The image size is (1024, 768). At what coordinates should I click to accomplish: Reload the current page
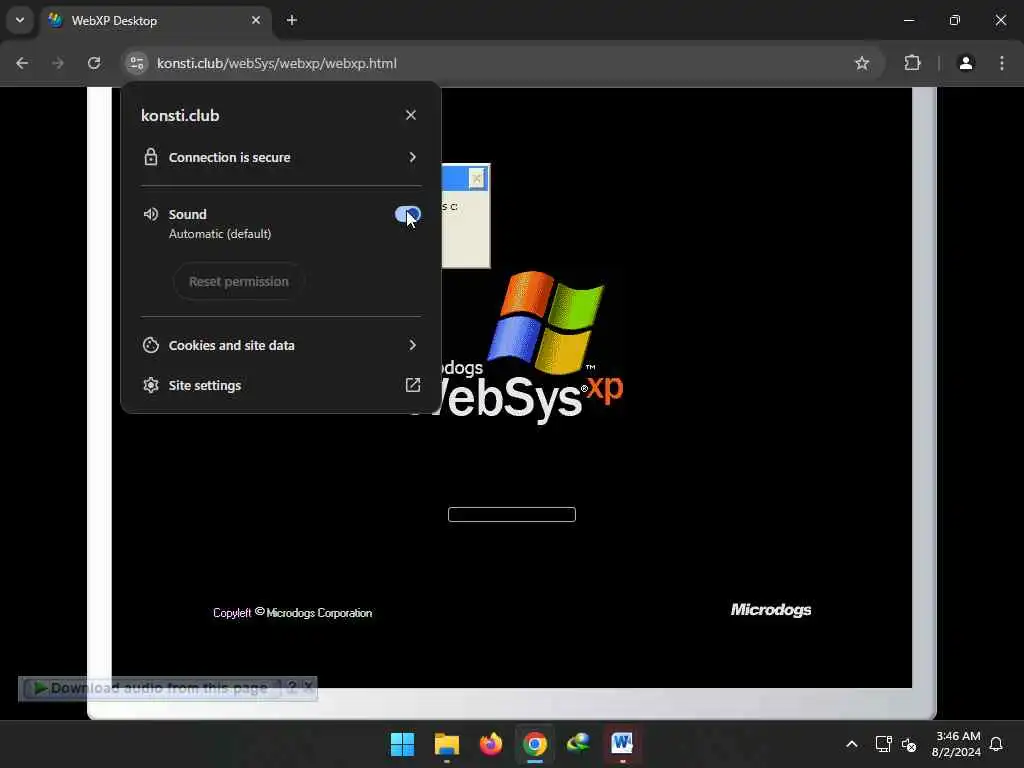(94, 63)
